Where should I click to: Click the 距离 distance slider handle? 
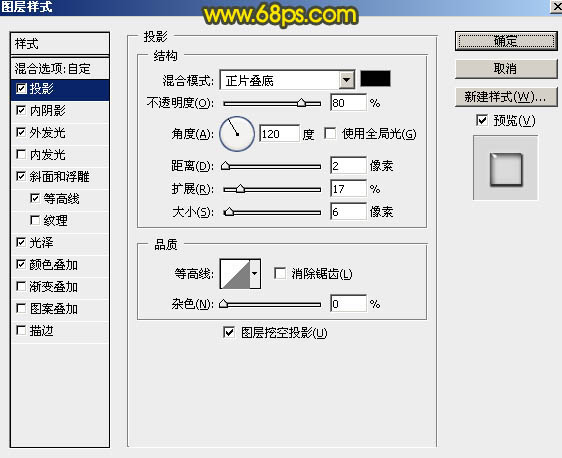[x=225, y=166]
